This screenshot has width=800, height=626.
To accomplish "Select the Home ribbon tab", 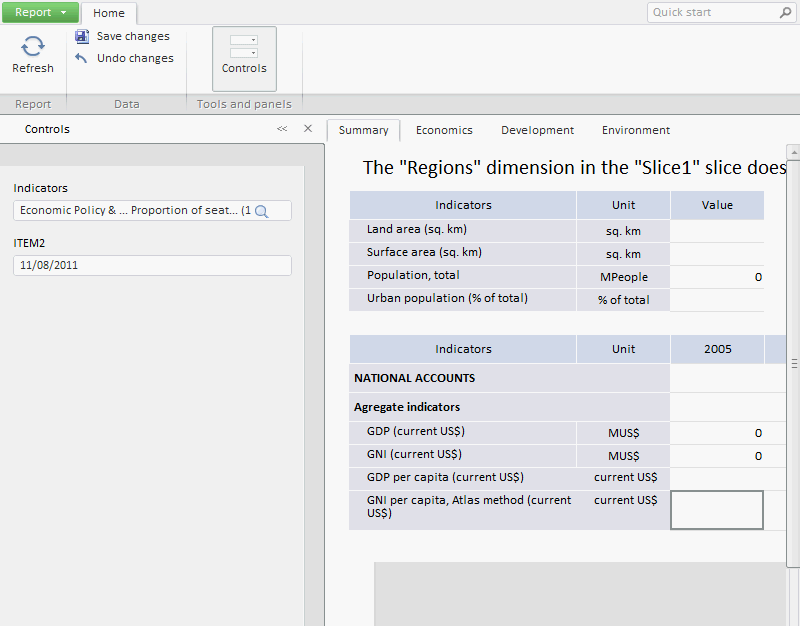I will [109, 13].
